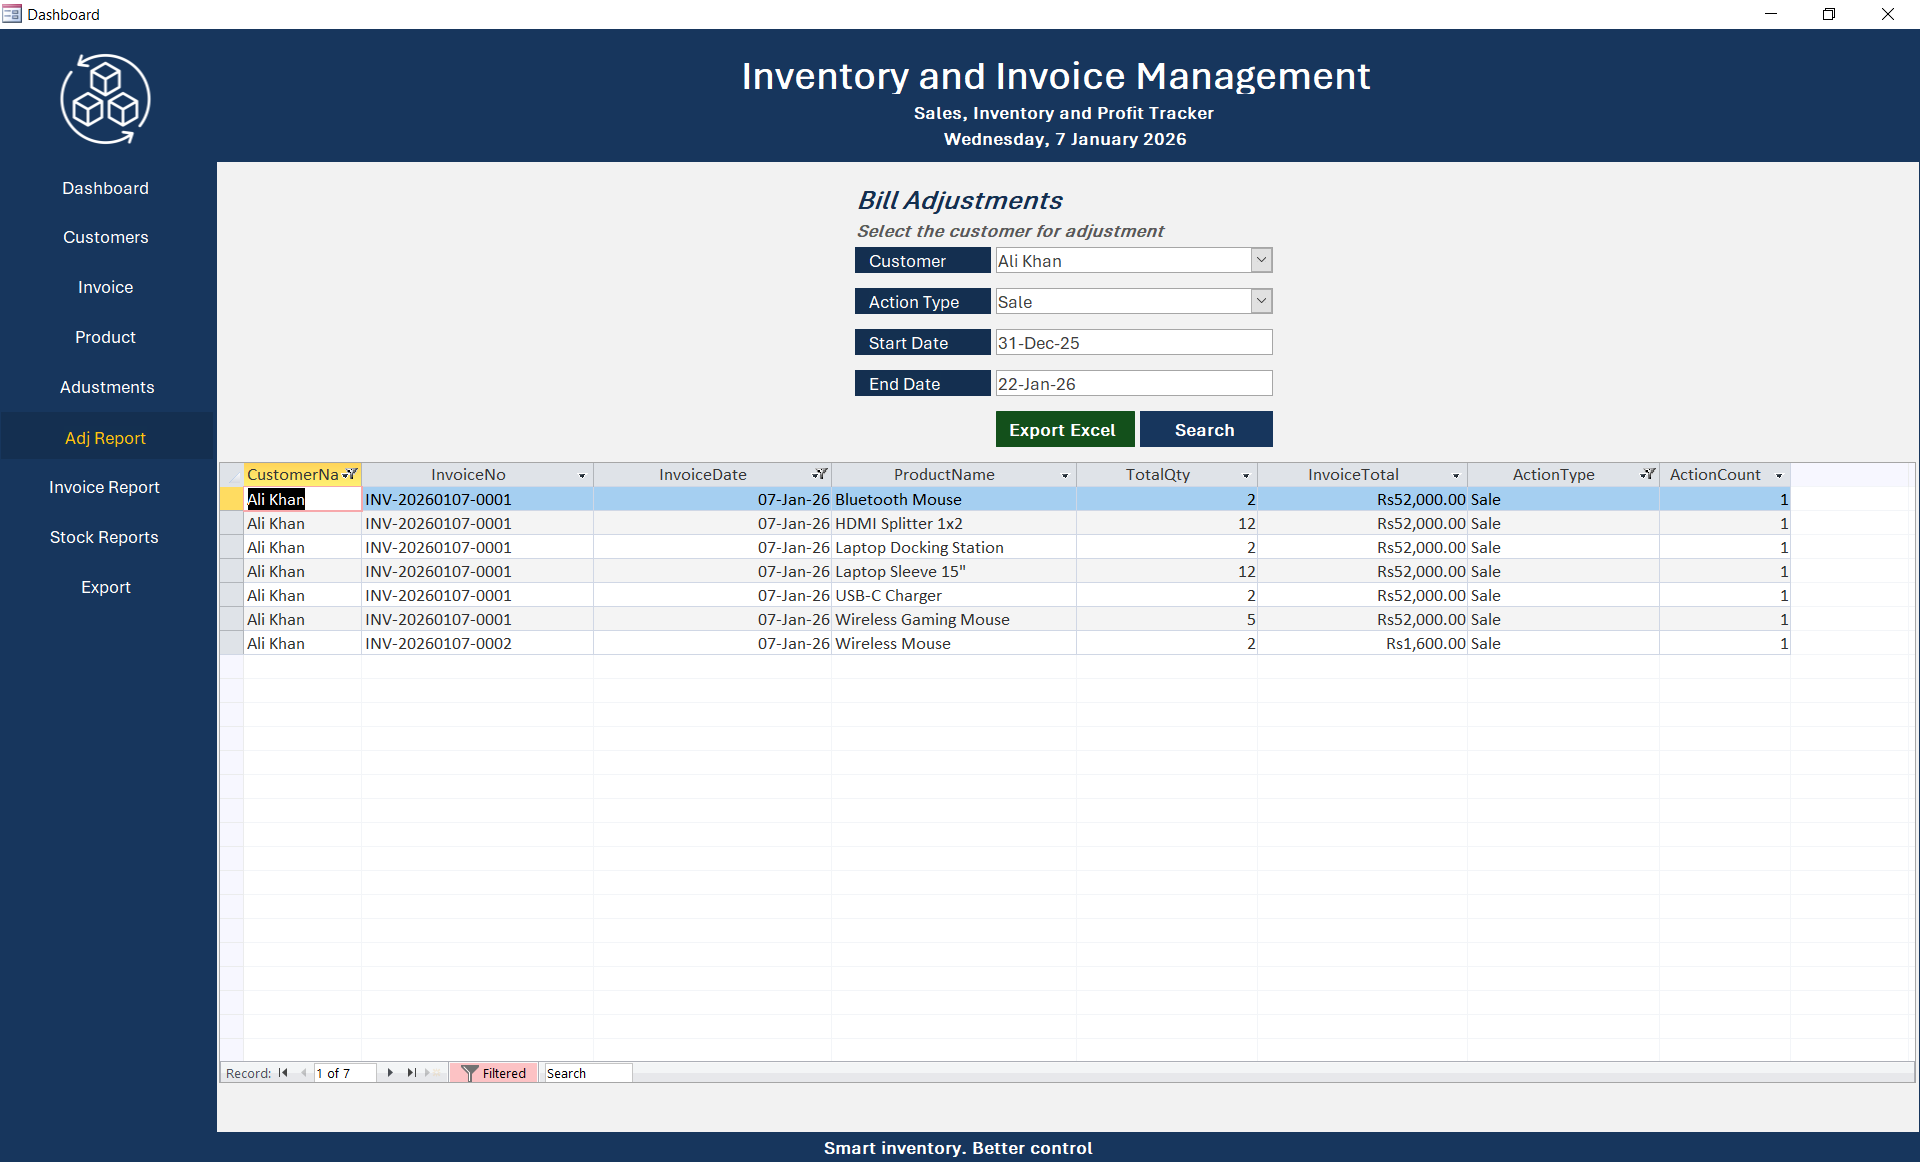Select the Laptop Sleeve 15" cell
This screenshot has width=1920, height=1162.
(954, 571)
